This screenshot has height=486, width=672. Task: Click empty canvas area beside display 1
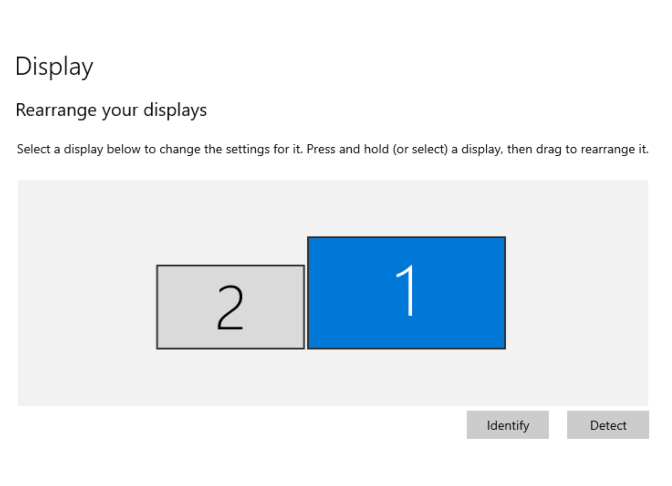click(x=576, y=293)
